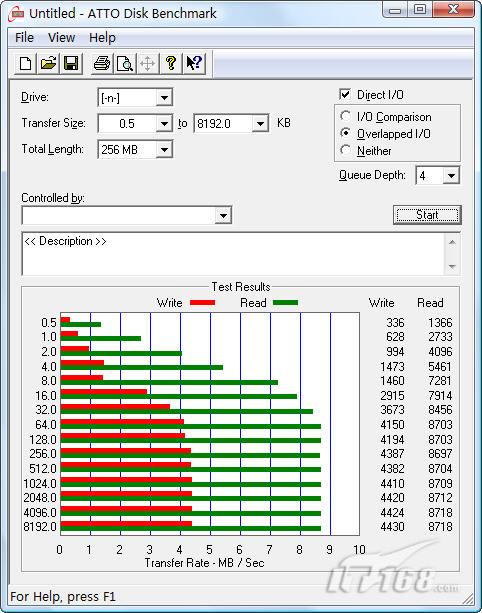Click the Start benchmark button
This screenshot has width=482, height=613.
(427, 215)
